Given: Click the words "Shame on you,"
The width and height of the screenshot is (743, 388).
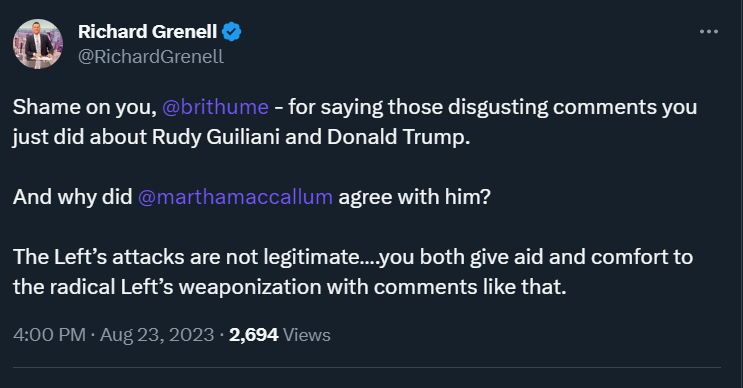Looking at the screenshot, I should click(85, 107).
